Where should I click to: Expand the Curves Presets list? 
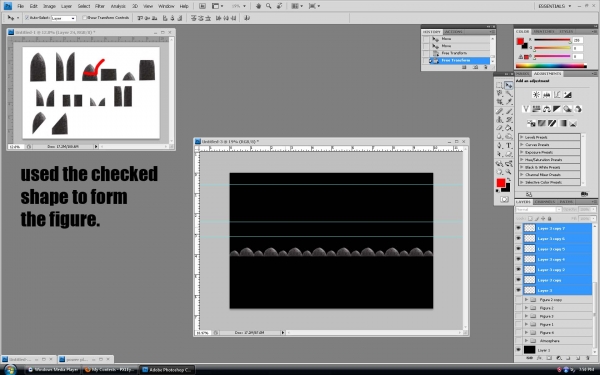(522, 145)
